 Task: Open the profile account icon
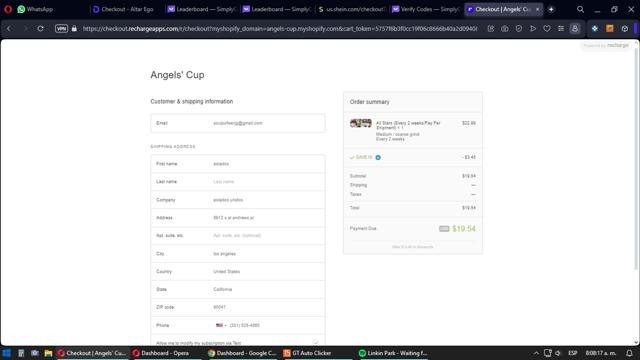click(575, 29)
